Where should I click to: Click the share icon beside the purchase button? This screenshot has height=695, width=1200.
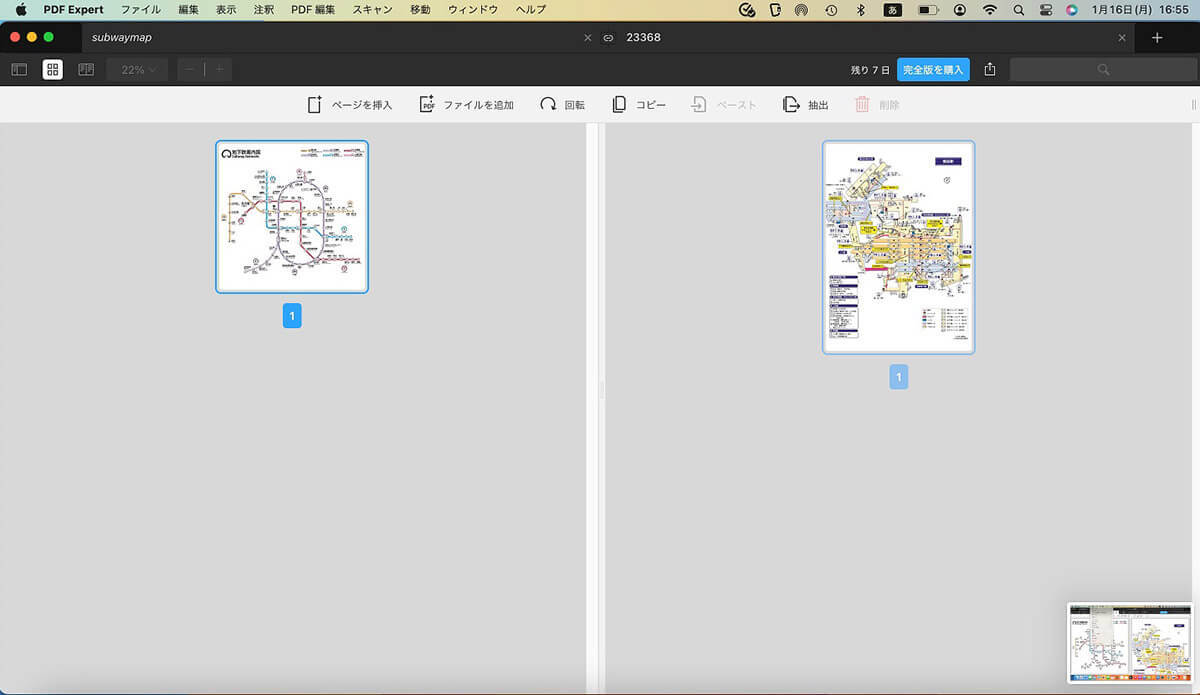[990, 70]
